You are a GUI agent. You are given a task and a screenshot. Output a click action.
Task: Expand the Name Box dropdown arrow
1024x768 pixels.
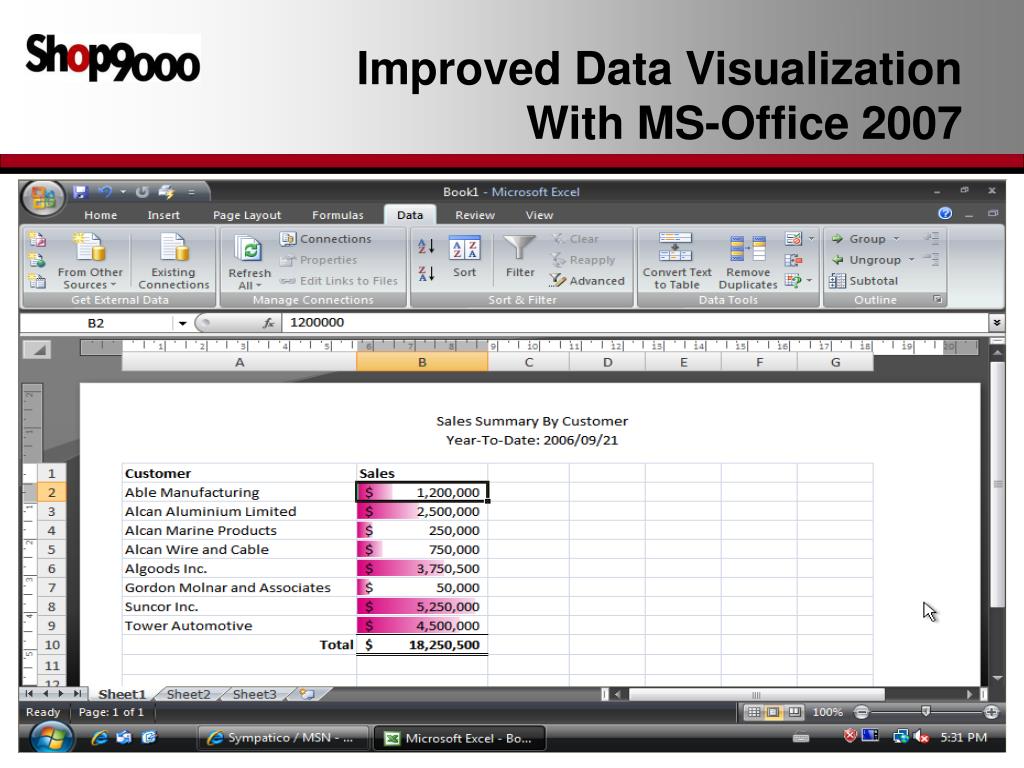pyautogui.click(x=182, y=323)
